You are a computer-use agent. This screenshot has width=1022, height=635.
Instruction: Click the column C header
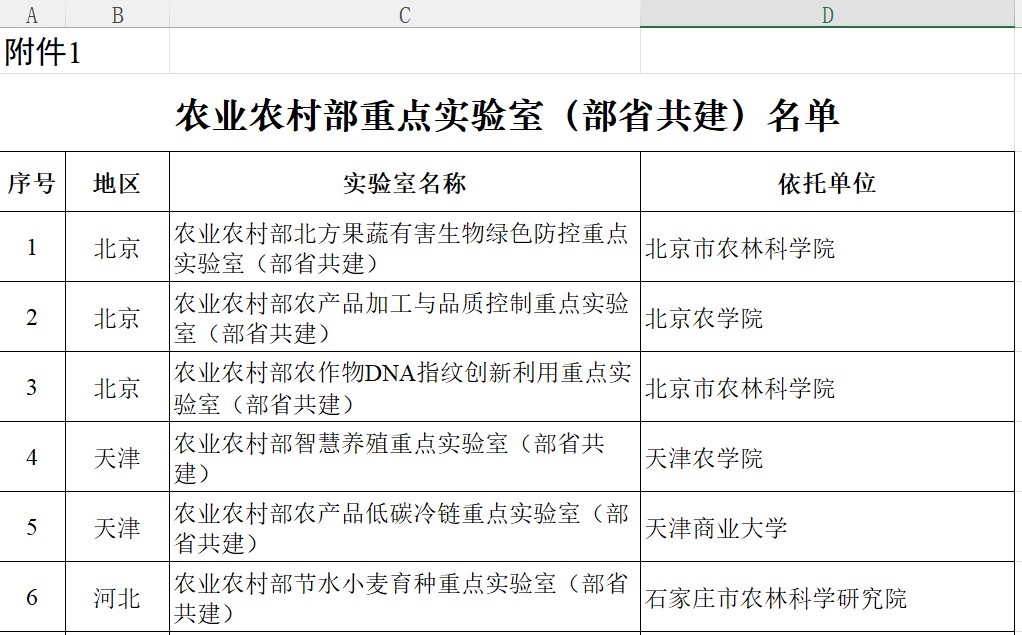[x=404, y=15]
